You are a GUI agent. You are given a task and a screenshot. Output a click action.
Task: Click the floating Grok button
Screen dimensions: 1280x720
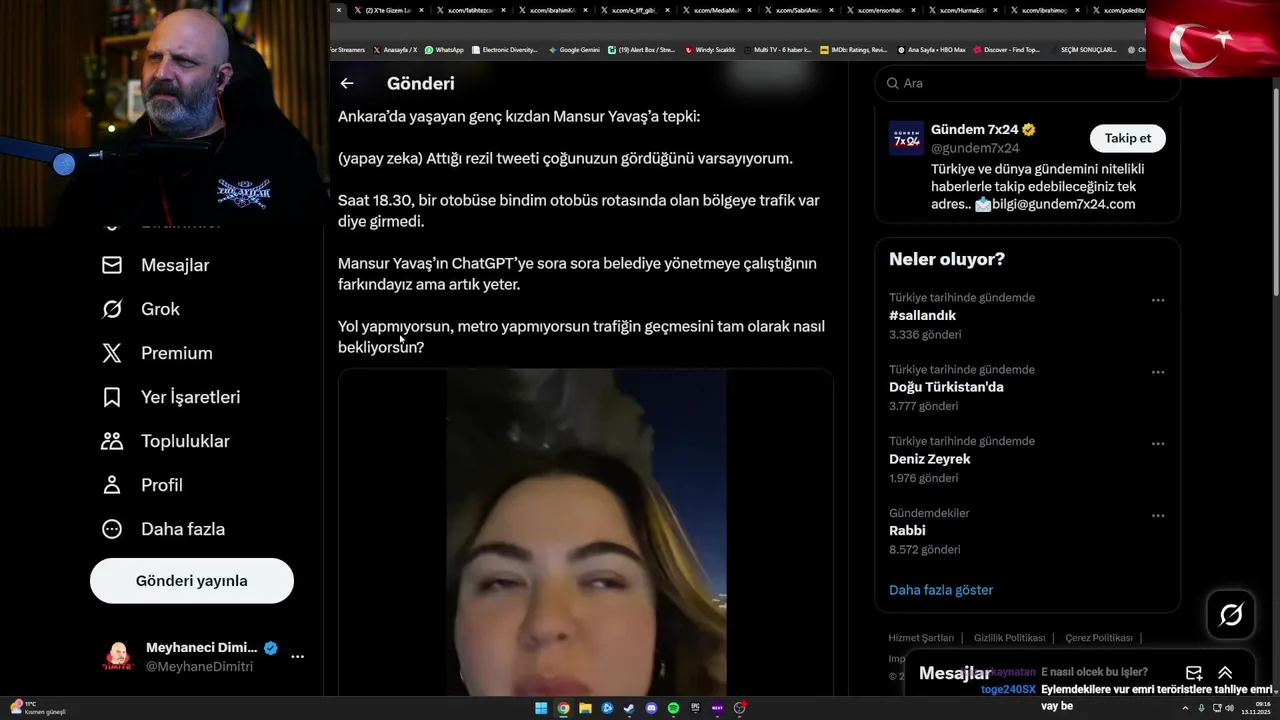coord(1231,615)
